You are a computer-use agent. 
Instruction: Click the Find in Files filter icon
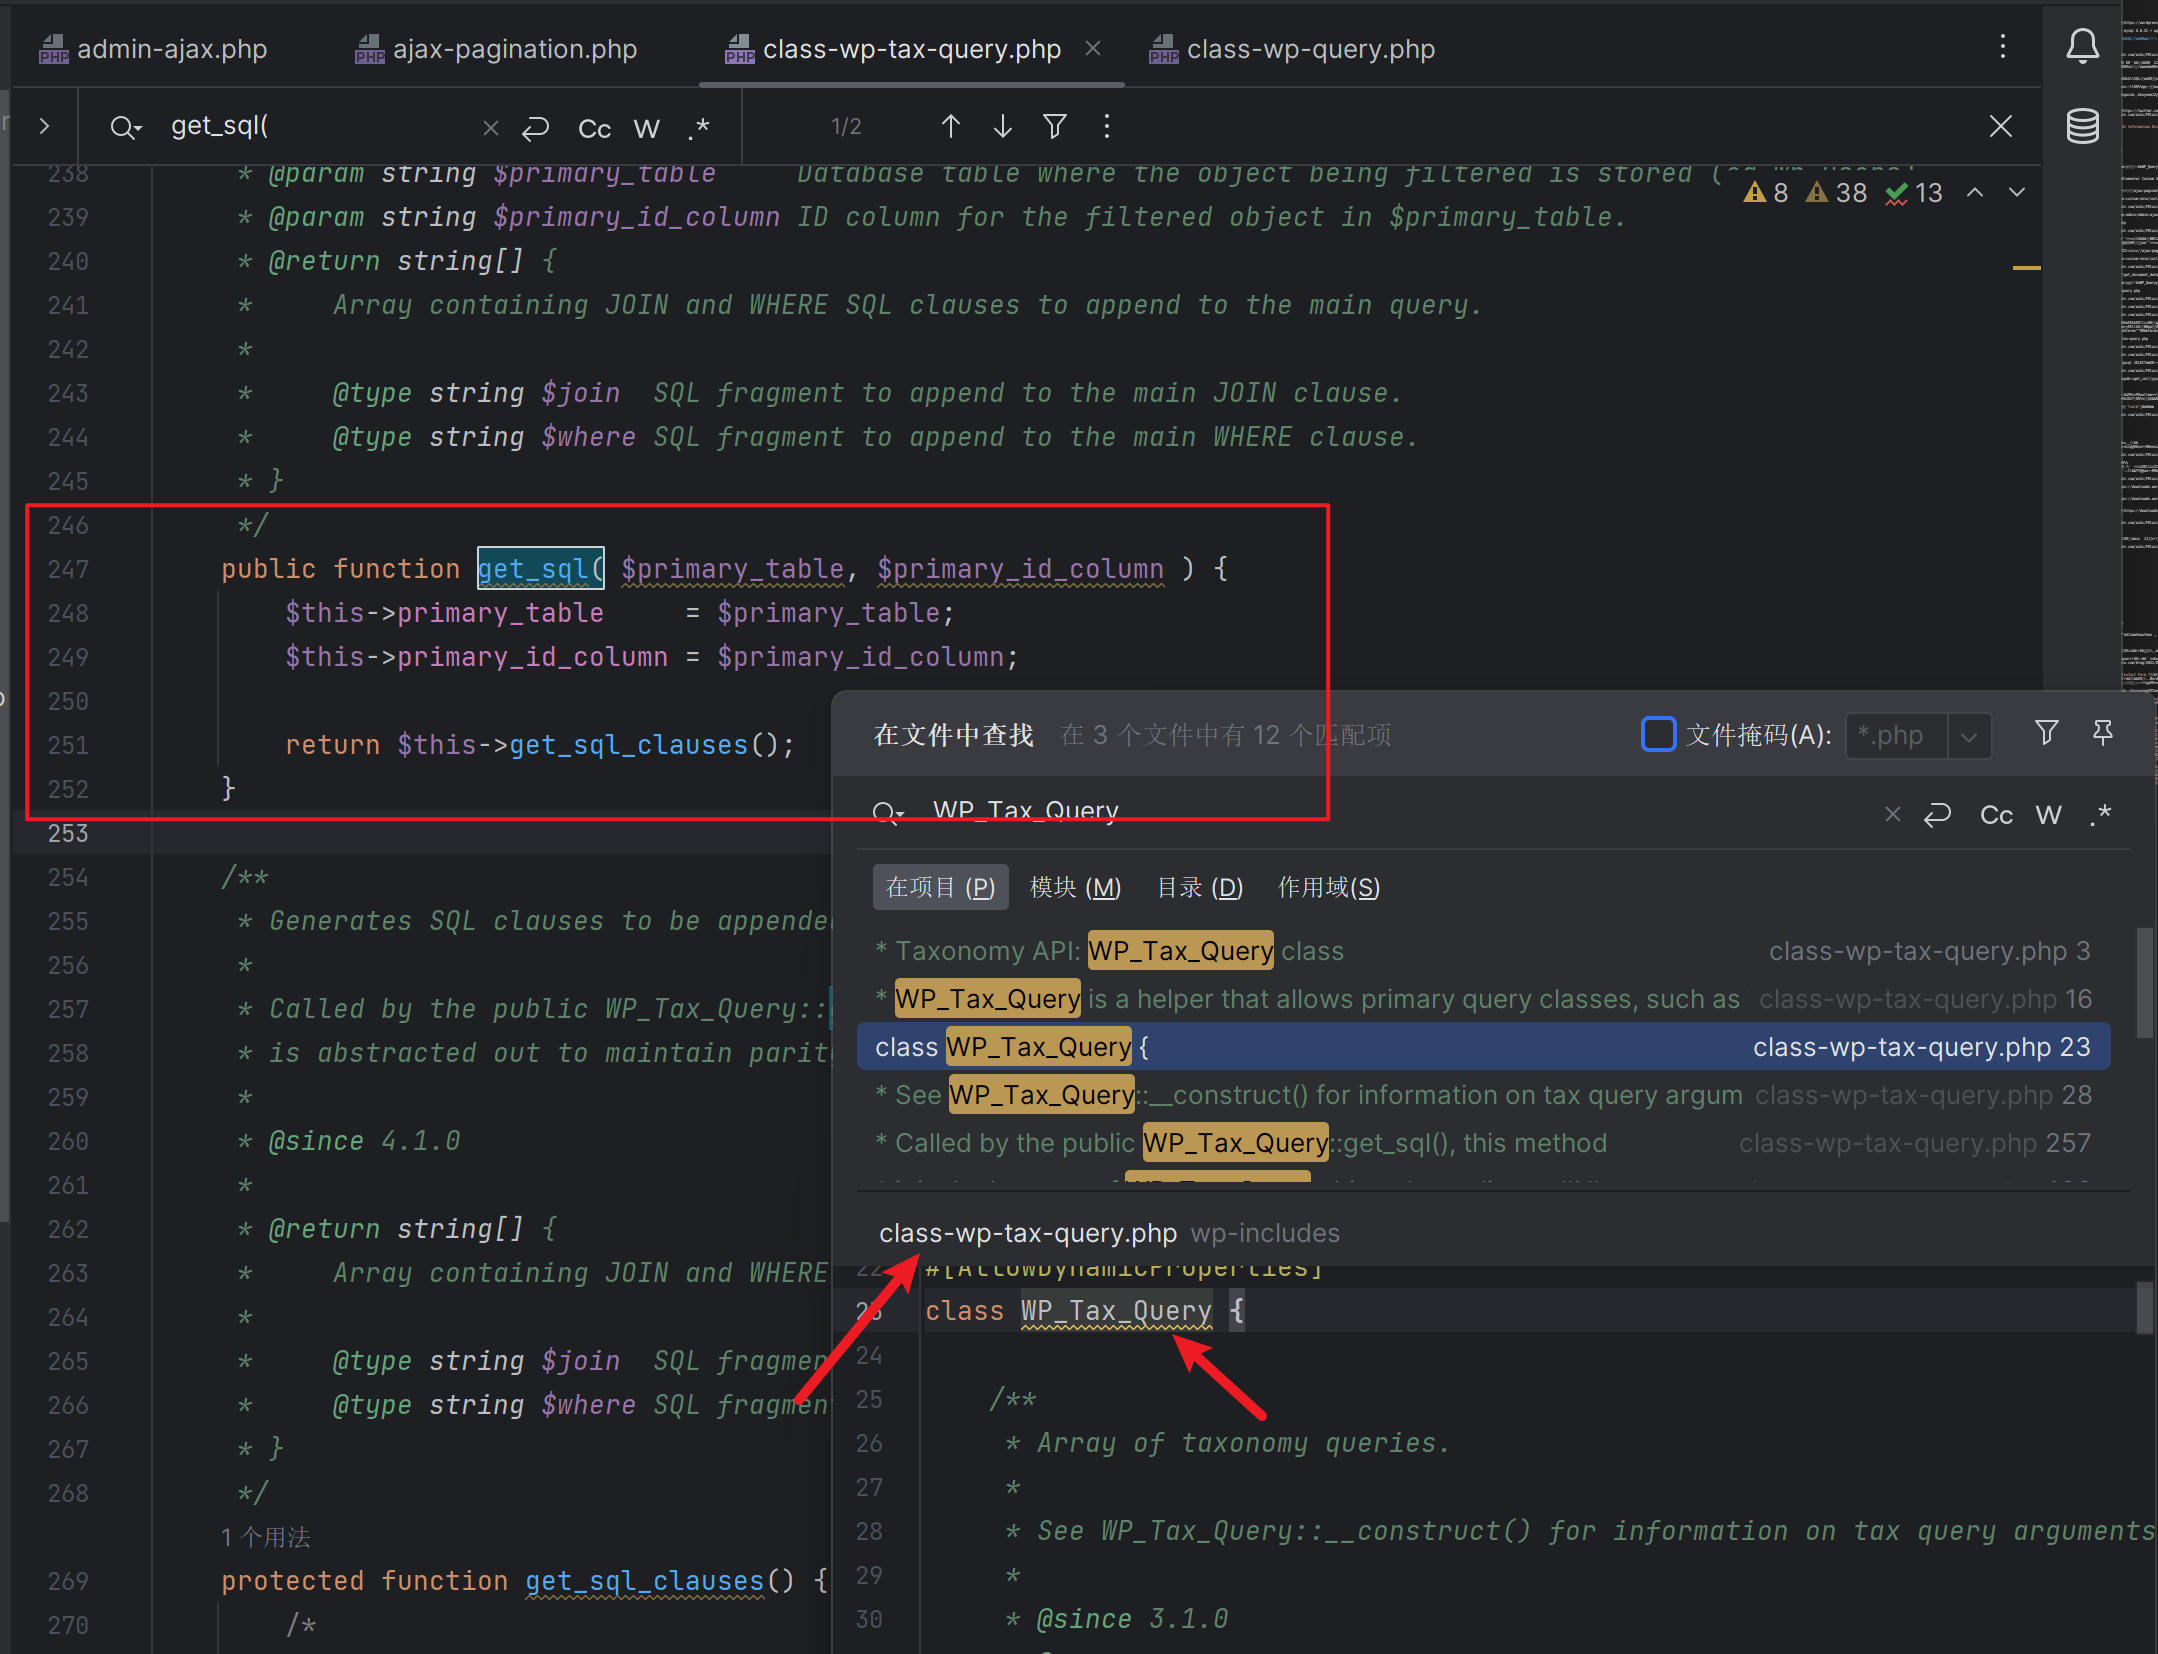[x=2046, y=733]
